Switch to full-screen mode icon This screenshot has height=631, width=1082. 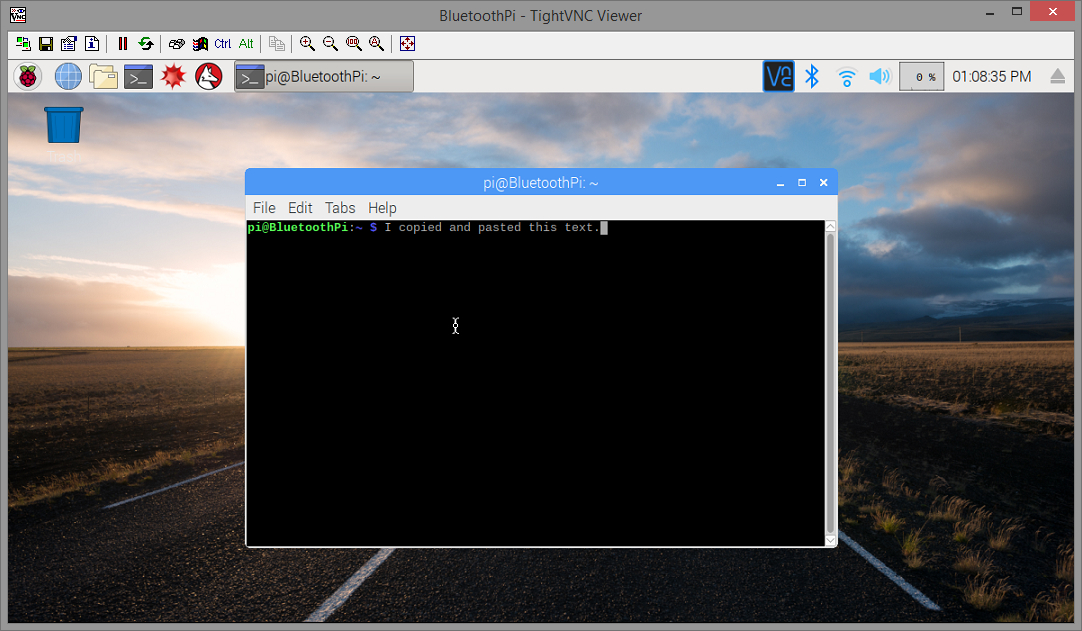[407, 43]
